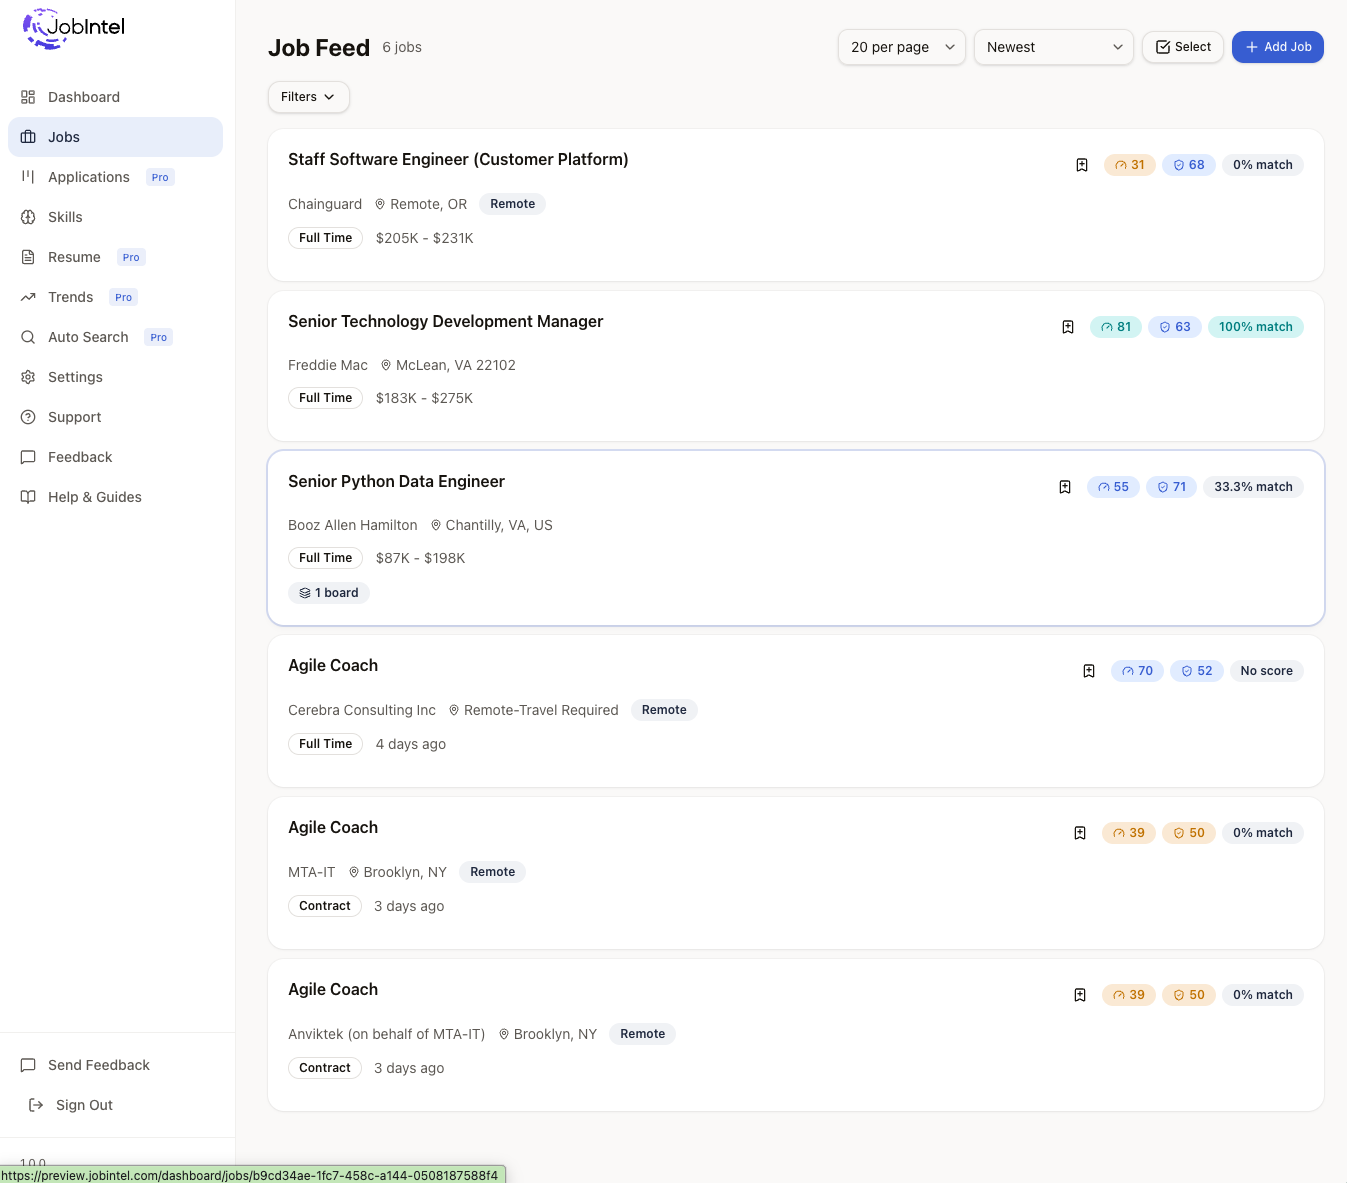Open Skills section
Screen dimensions: 1347x1183
click(115, 217)
